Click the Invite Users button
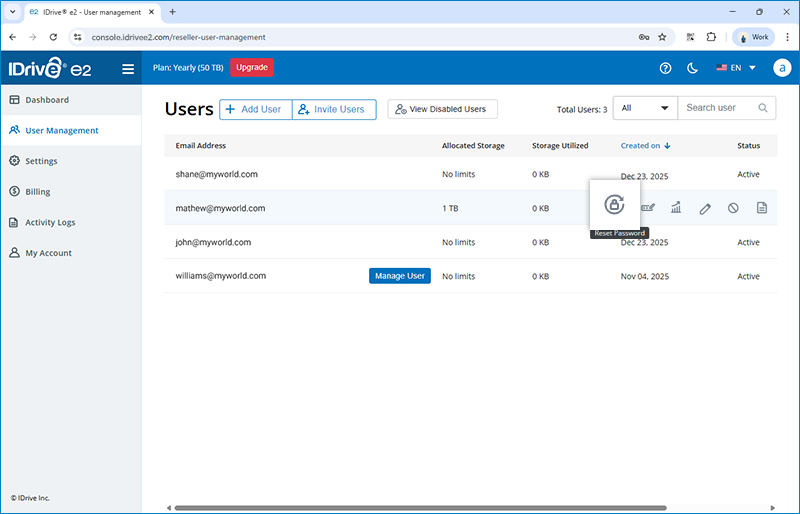The height and width of the screenshot is (514, 800). [334, 109]
